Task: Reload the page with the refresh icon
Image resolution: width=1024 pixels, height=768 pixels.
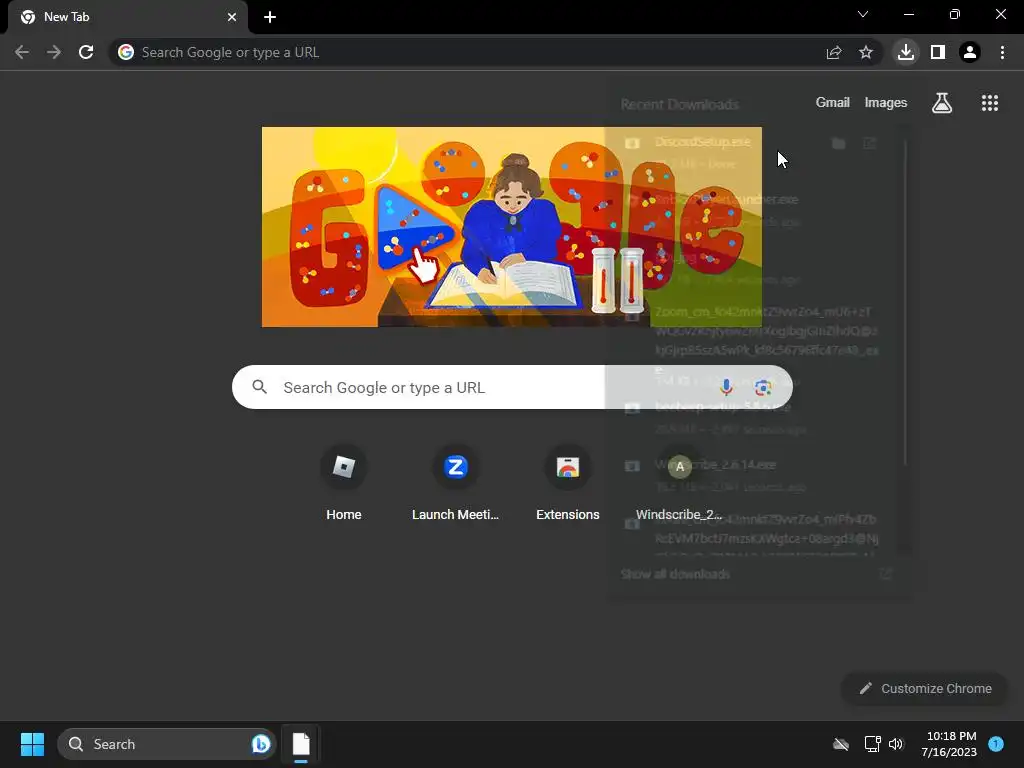Action: (86, 52)
